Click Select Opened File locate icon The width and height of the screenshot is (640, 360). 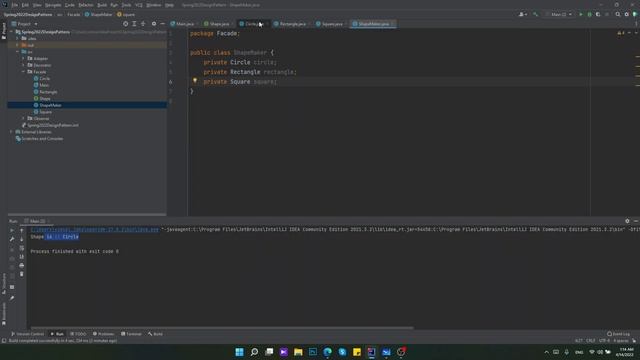click(125, 24)
